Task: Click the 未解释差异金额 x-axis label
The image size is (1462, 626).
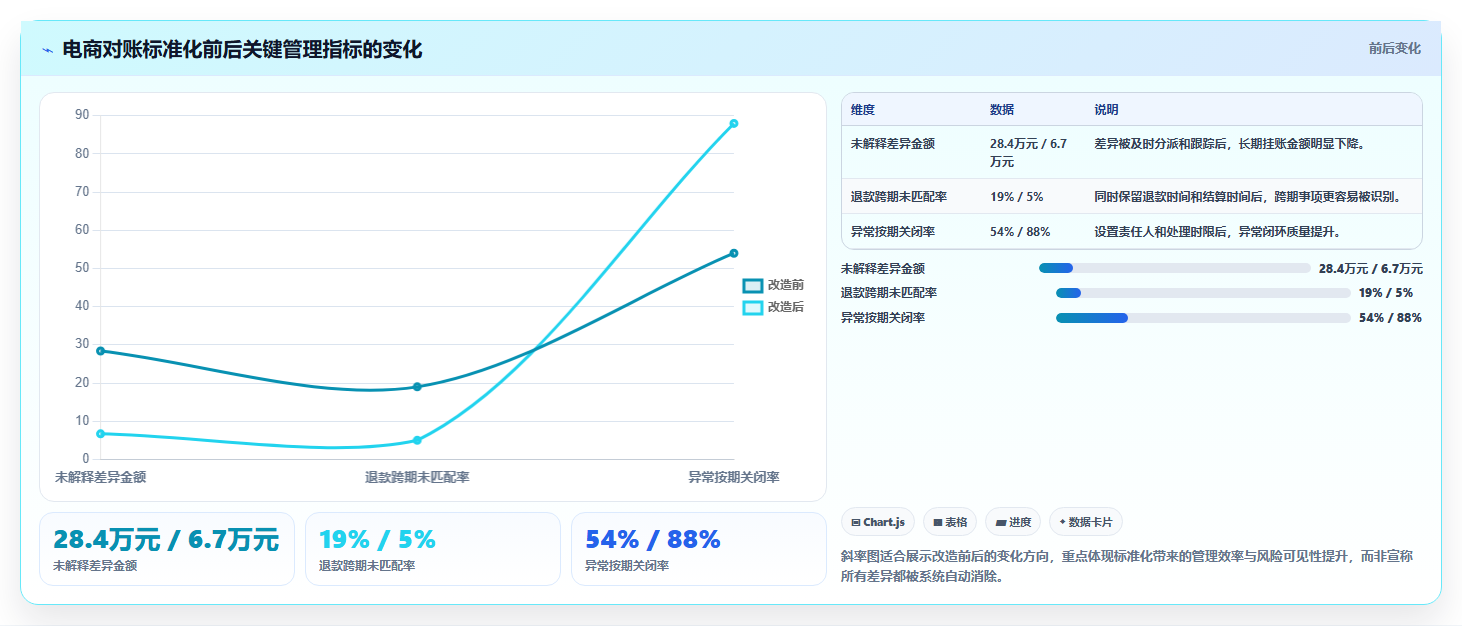Action: [100, 478]
